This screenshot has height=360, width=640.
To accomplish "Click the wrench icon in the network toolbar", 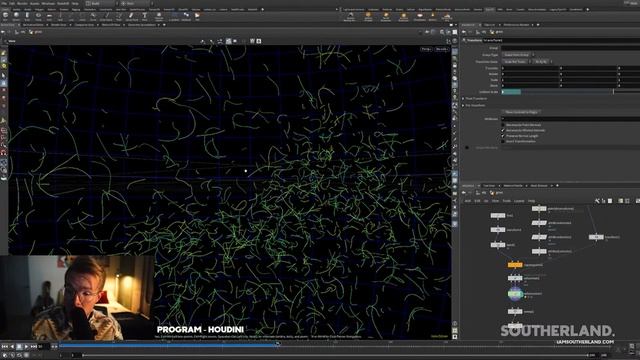I will (x=597, y=201).
